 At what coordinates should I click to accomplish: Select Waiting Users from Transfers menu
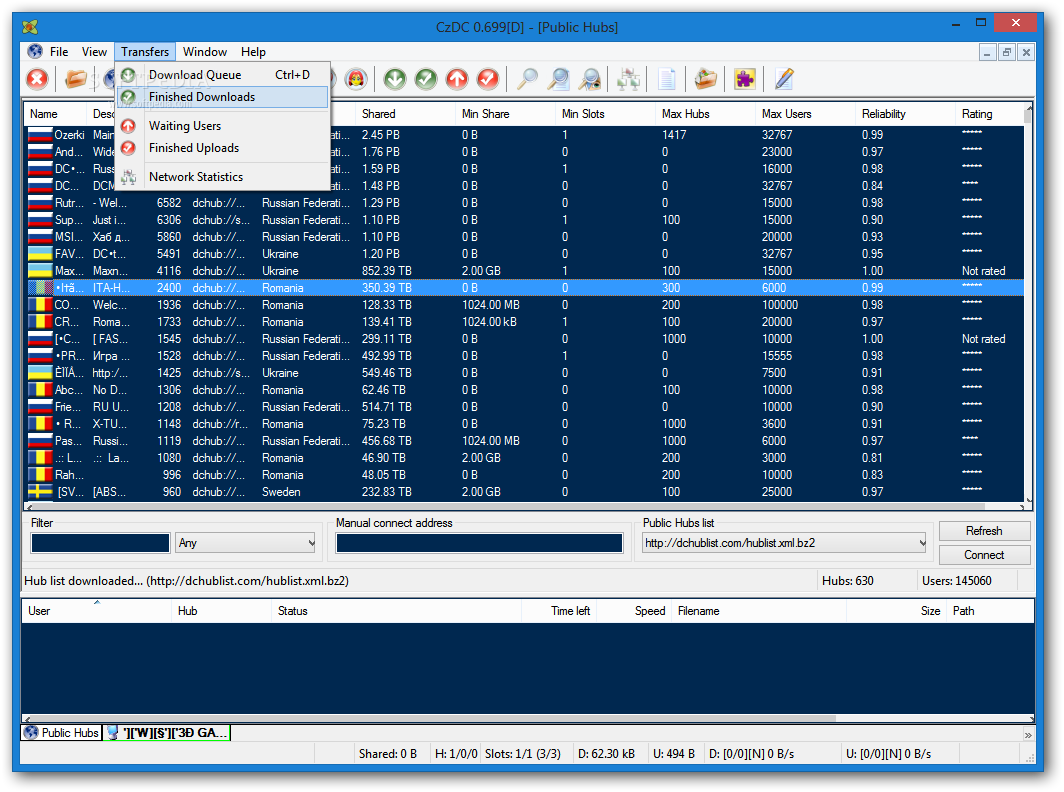click(x=223, y=126)
